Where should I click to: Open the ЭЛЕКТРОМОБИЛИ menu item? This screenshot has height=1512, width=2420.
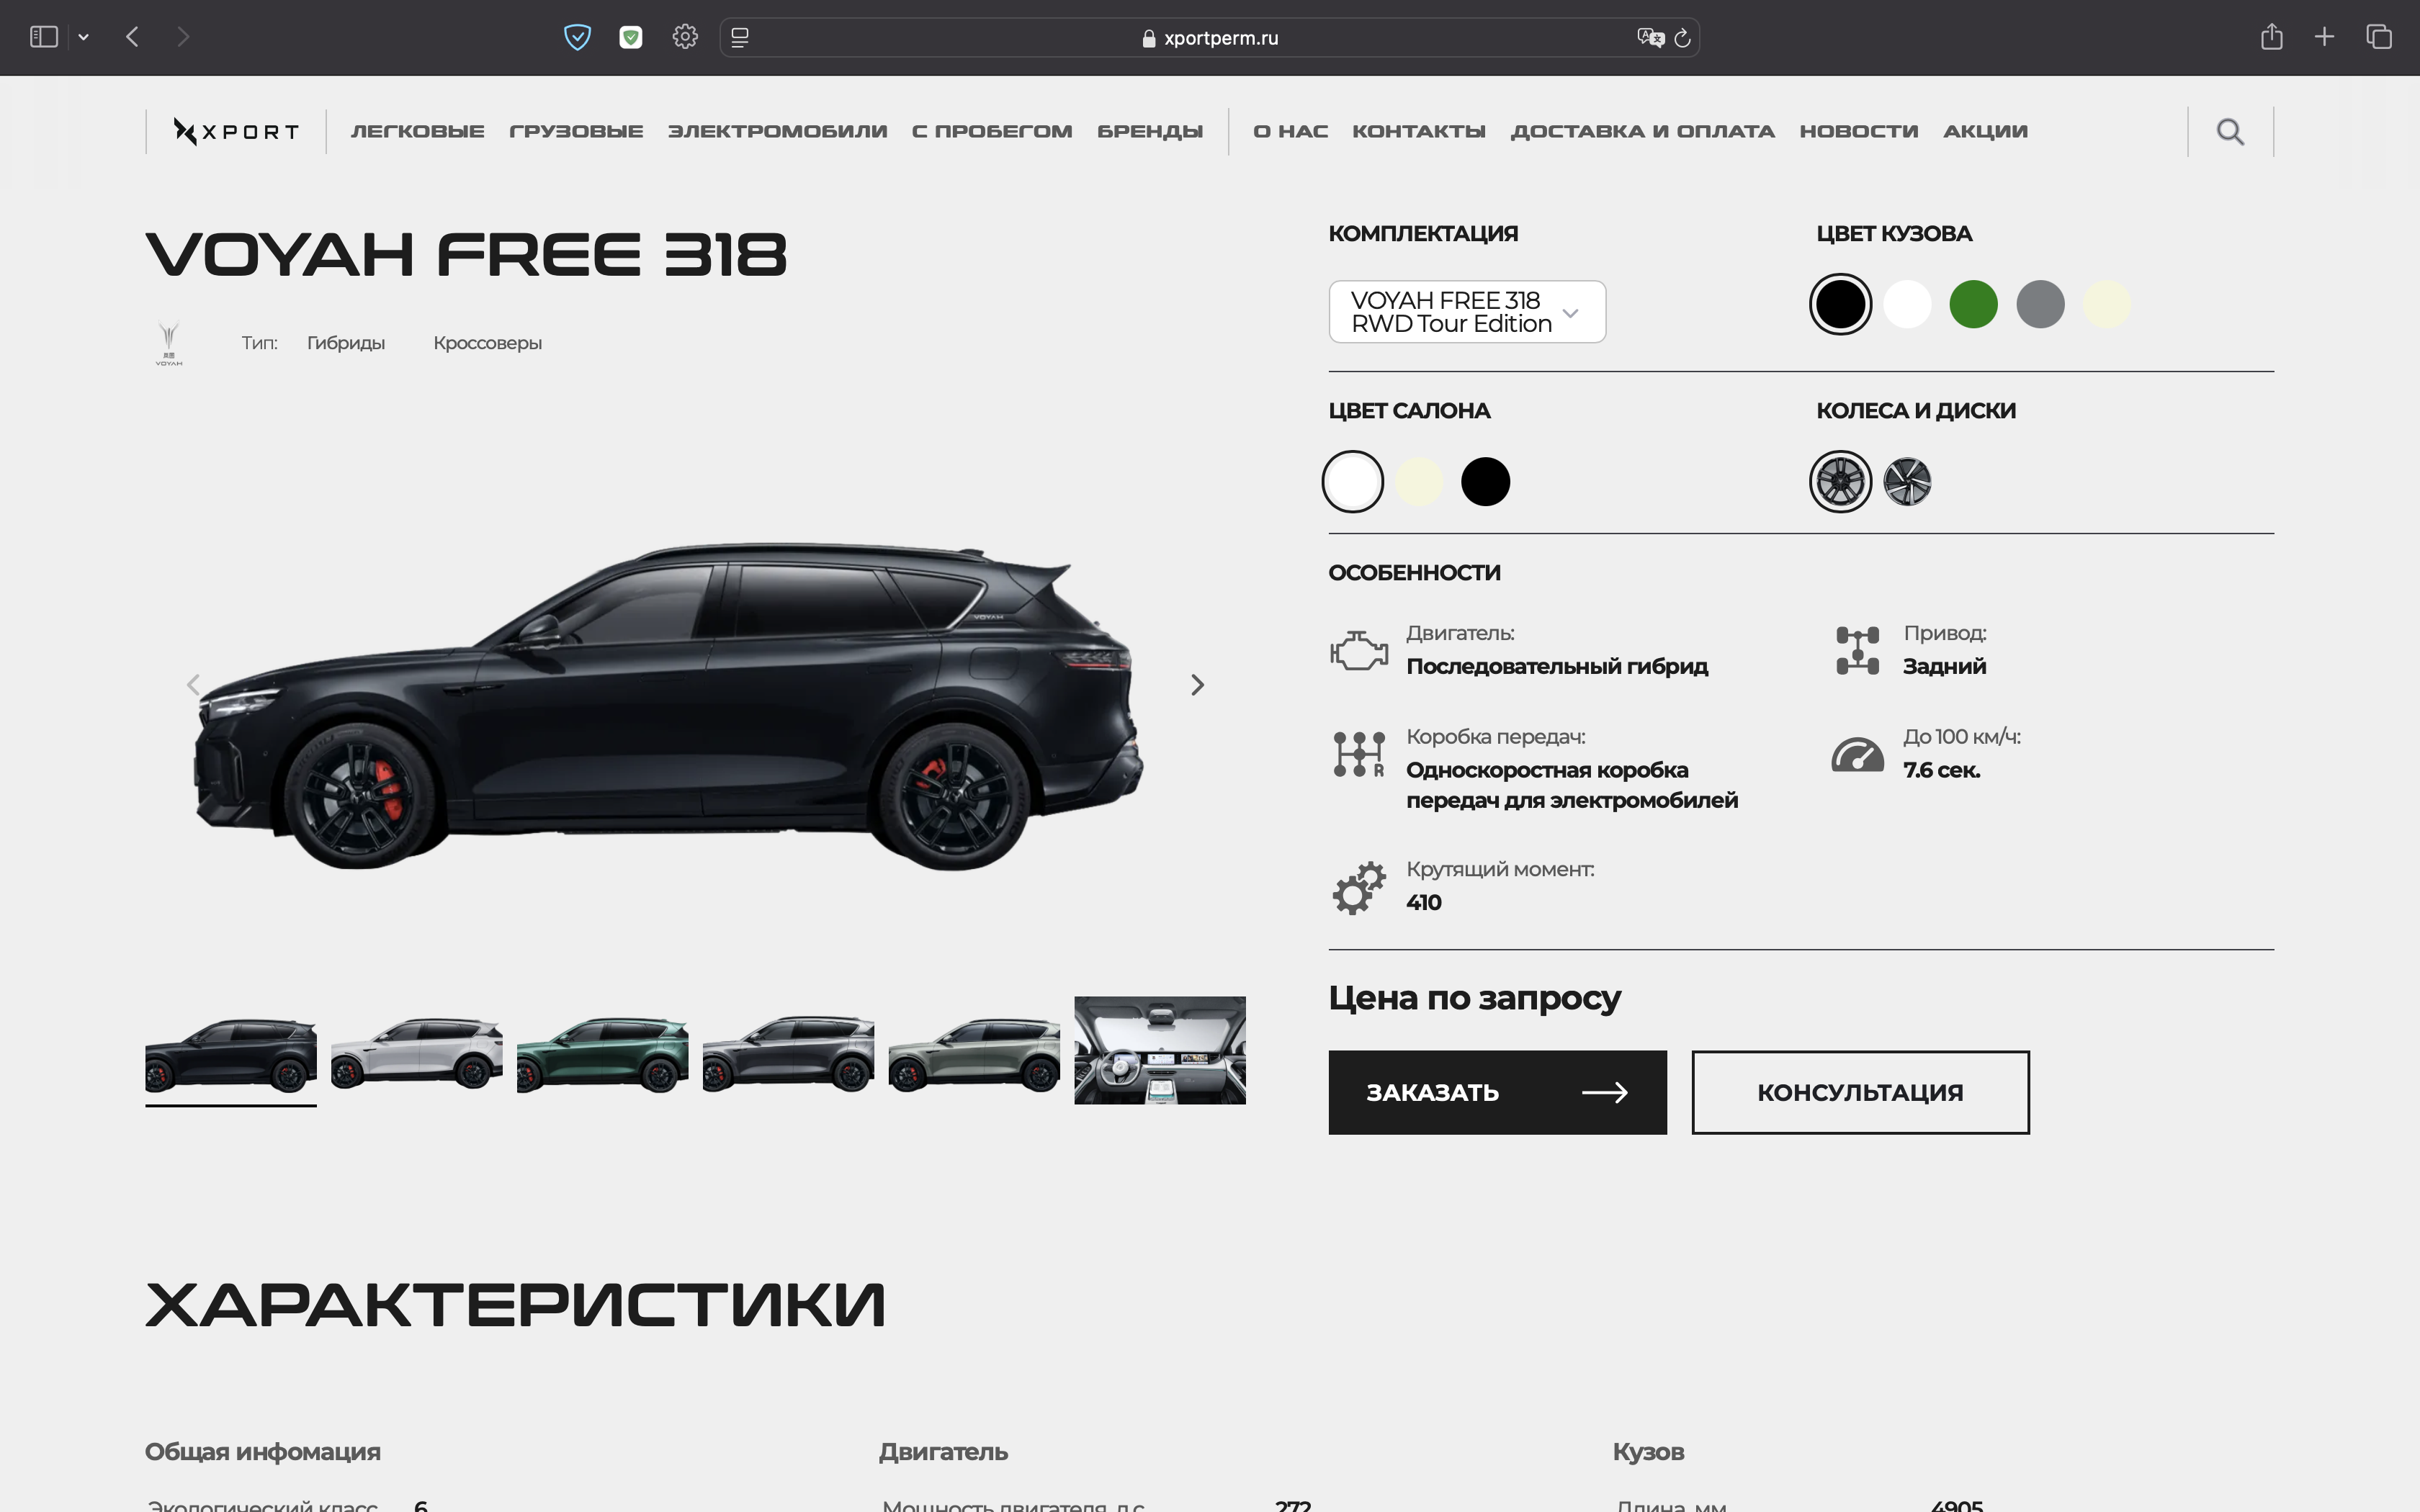point(777,131)
